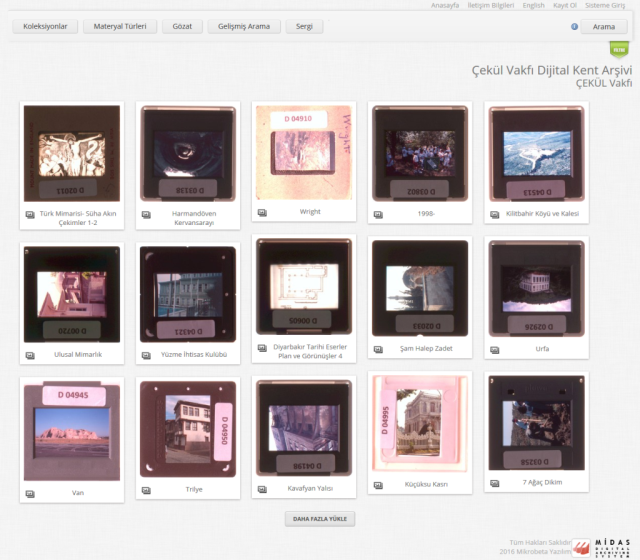Load more items with Daha Fazla Yükle
Screen dimensions: 640x560
coord(320,519)
